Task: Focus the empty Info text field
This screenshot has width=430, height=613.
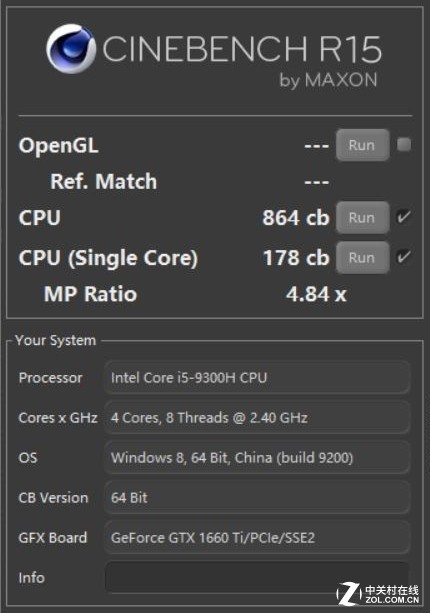Action: (x=257, y=578)
